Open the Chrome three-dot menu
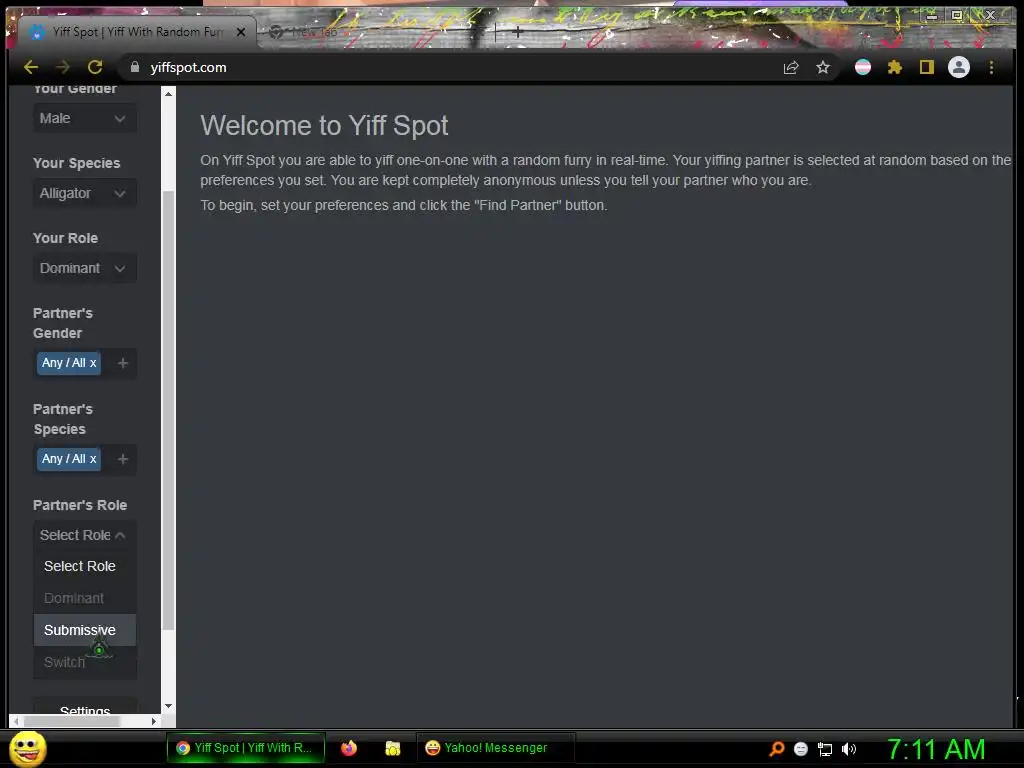The height and width of the screenshot is (768, 1024). 991,67
